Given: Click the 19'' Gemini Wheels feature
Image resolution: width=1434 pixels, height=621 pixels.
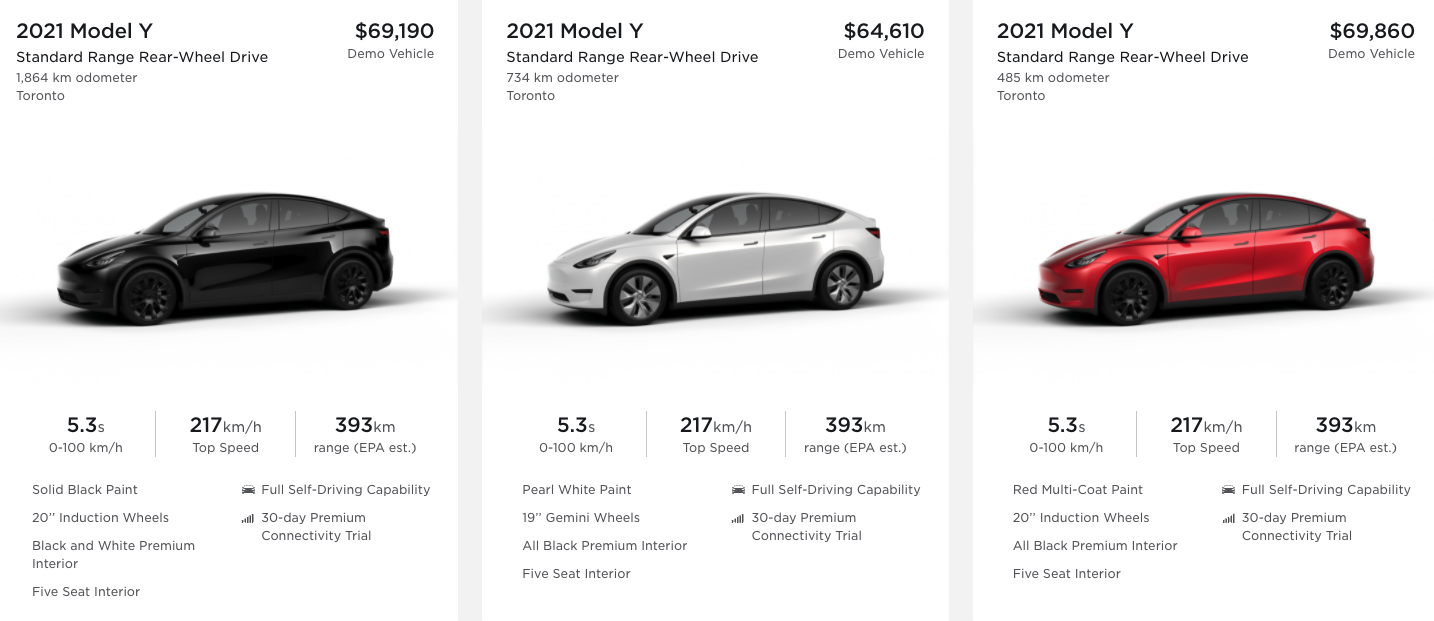Looking at the screenshot, I should tap(581, 518).
